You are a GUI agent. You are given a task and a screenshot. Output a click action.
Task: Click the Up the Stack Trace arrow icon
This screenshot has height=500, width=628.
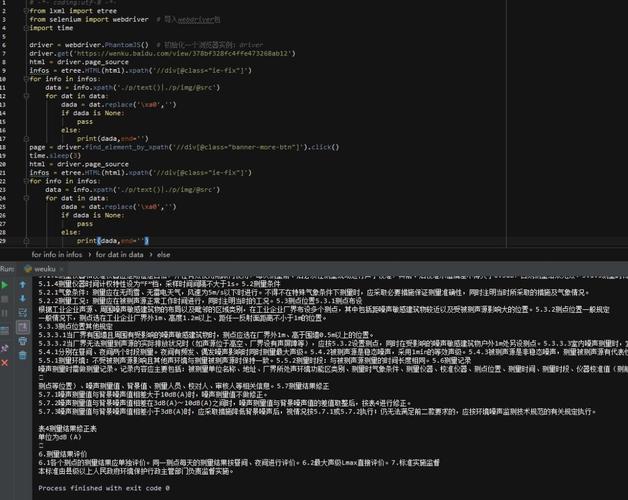click(x=22, y=284)
